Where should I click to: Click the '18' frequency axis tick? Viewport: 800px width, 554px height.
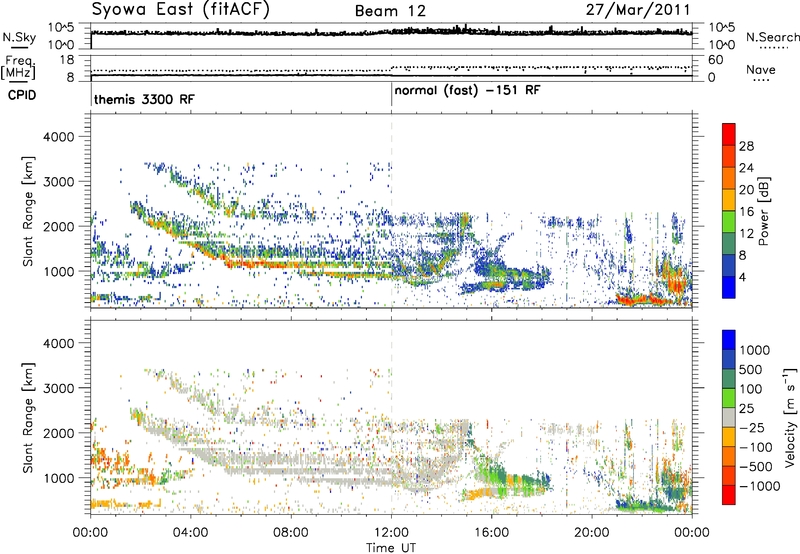coord(67,60)
